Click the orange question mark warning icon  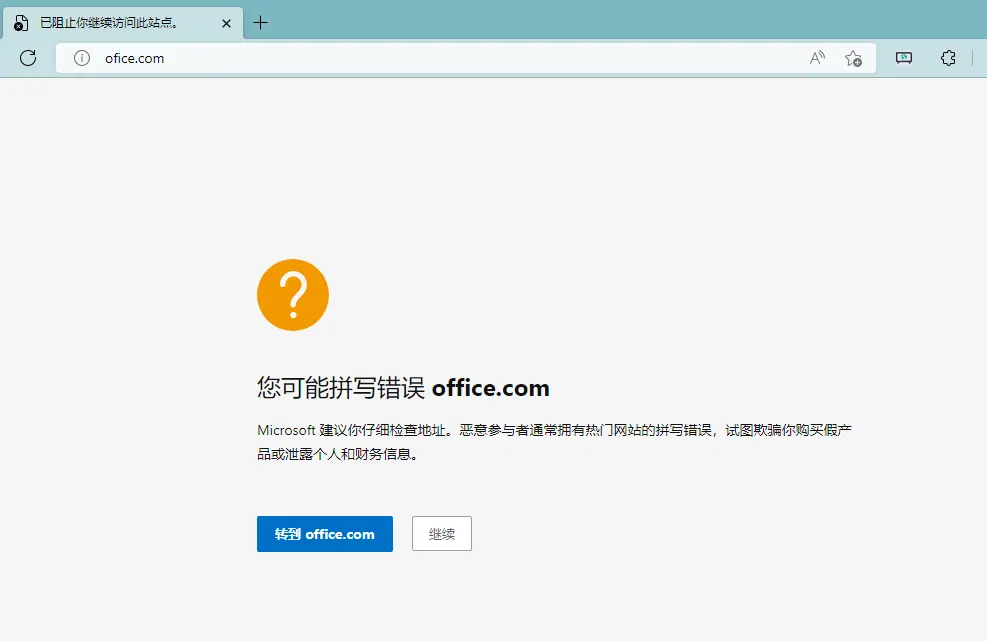tap(293, 295)
